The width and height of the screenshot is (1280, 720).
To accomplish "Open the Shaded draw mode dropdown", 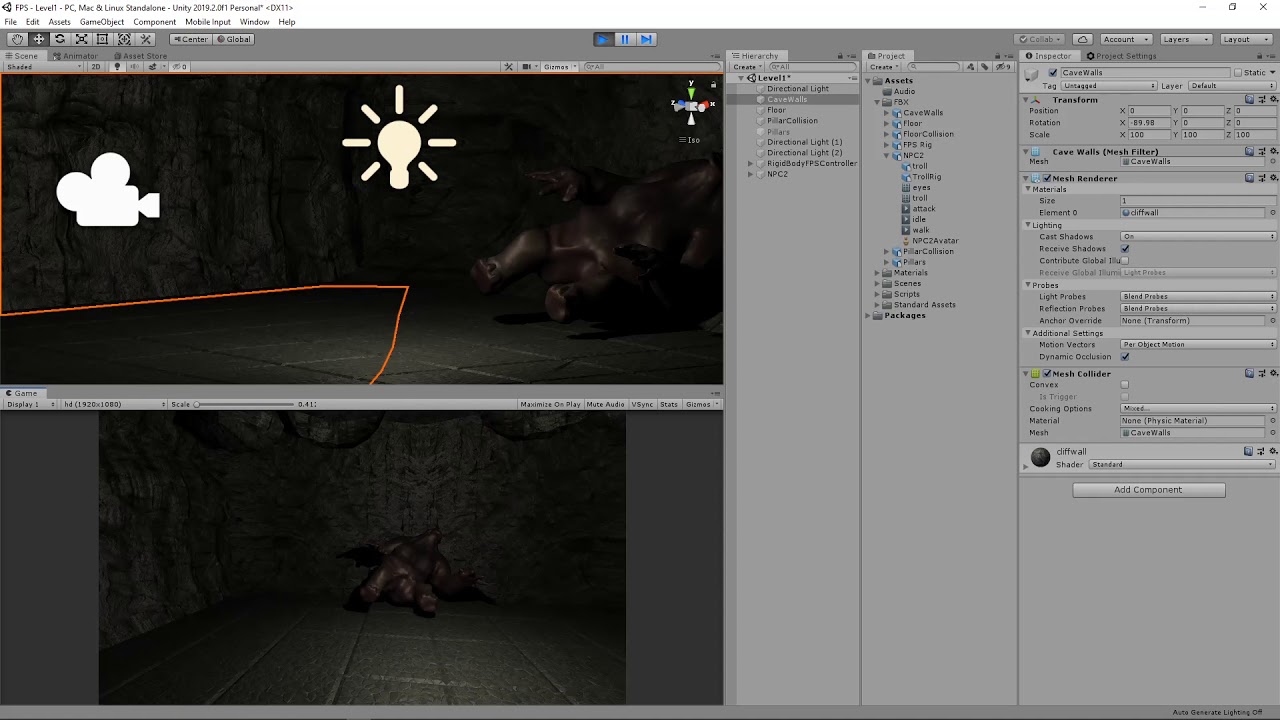I will pyautogui.click(x=45, y=67).
